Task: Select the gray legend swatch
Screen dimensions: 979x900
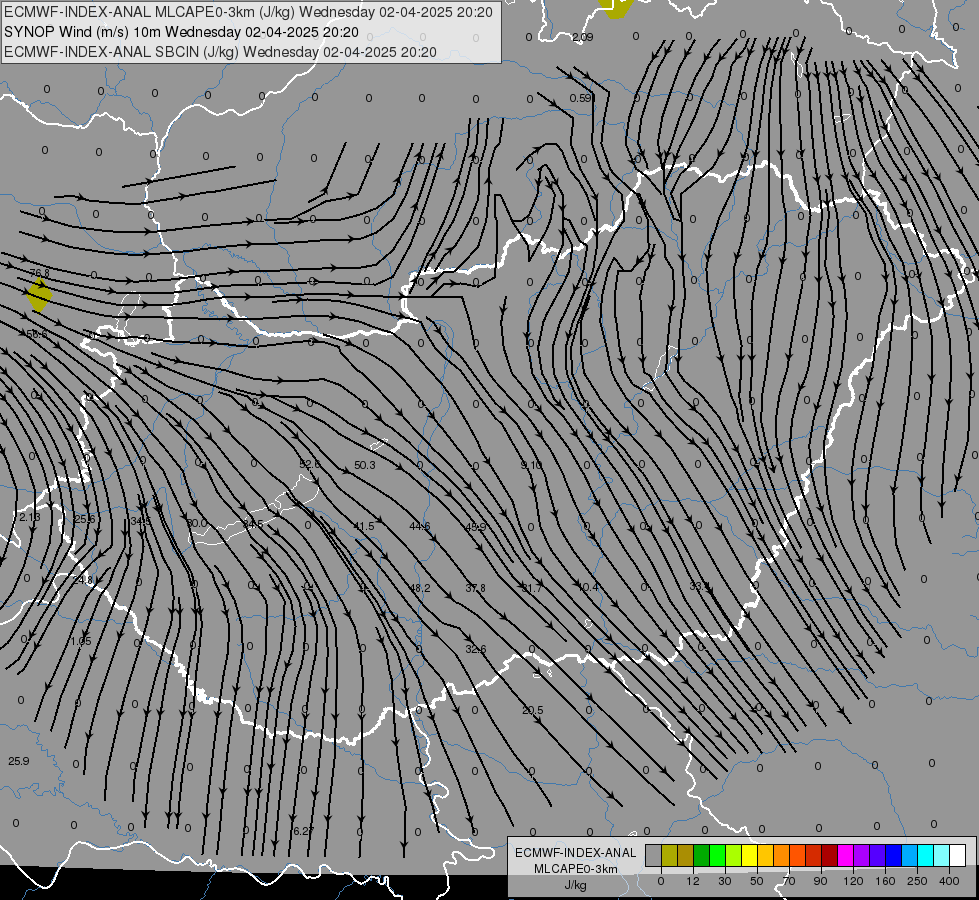Action: [653, 855]
